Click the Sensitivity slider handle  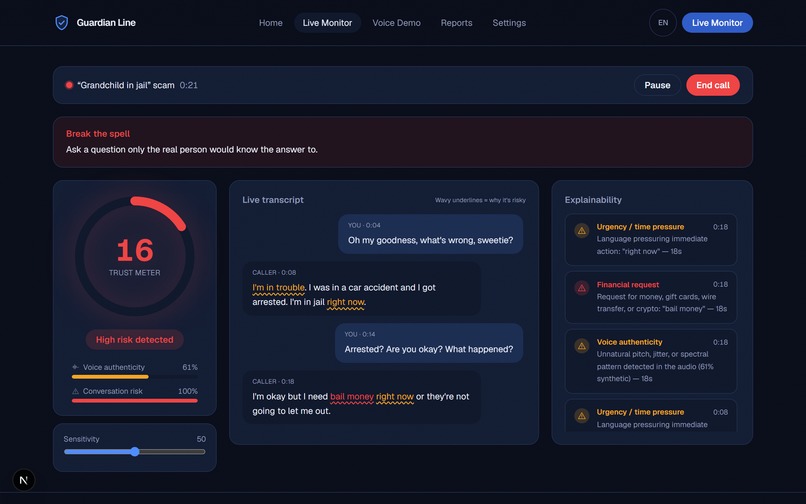(135, 452)
